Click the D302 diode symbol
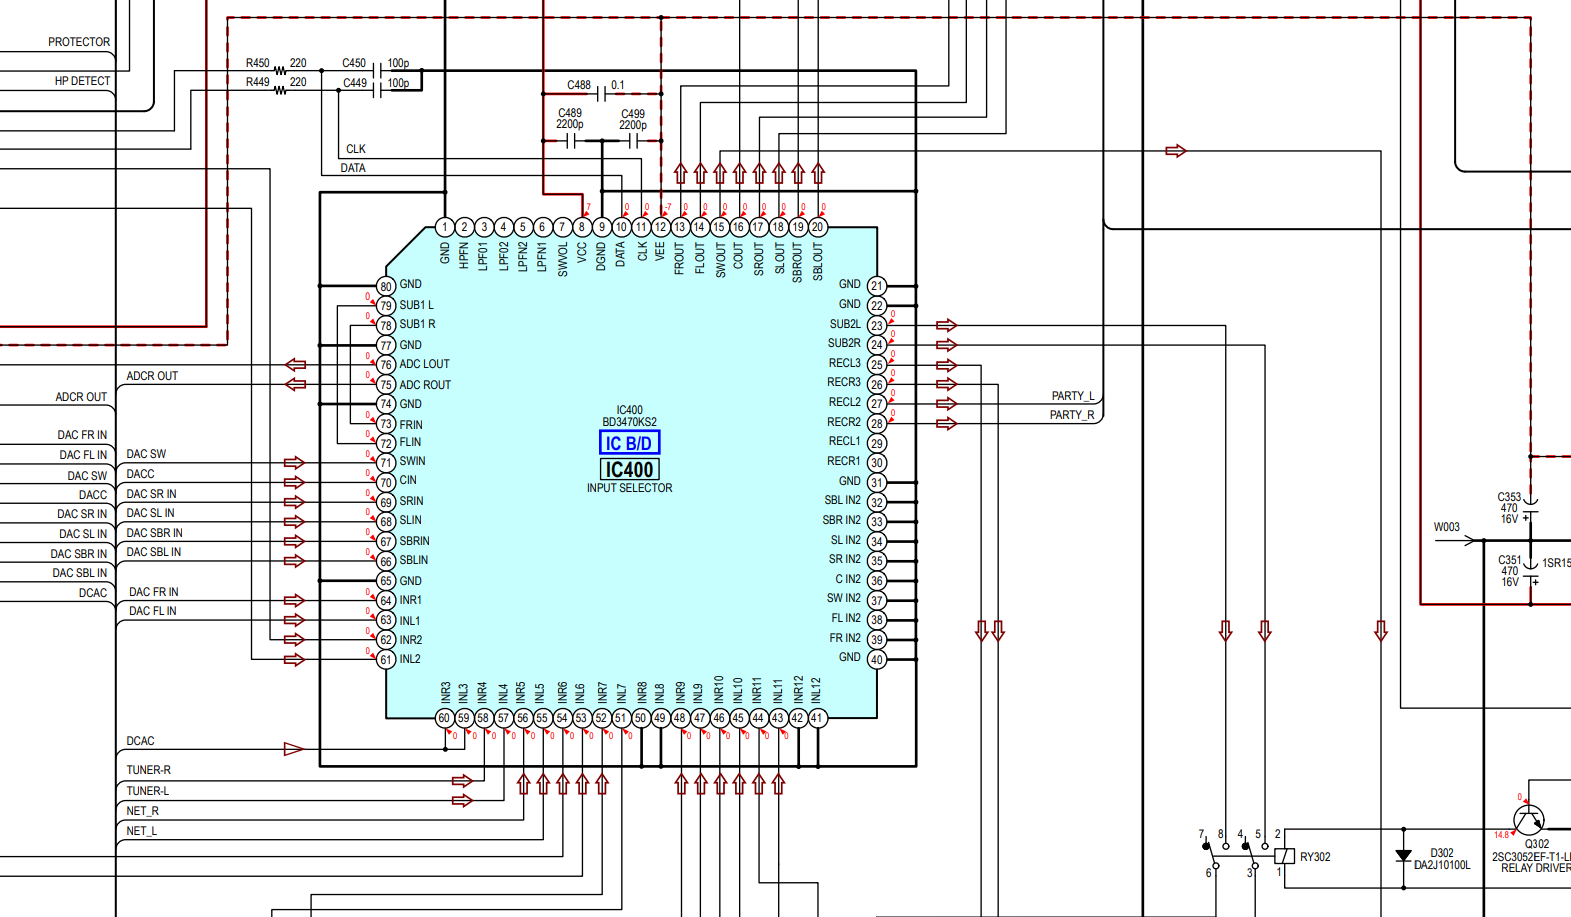1571x917 pixels. (x=1403, y=856)
